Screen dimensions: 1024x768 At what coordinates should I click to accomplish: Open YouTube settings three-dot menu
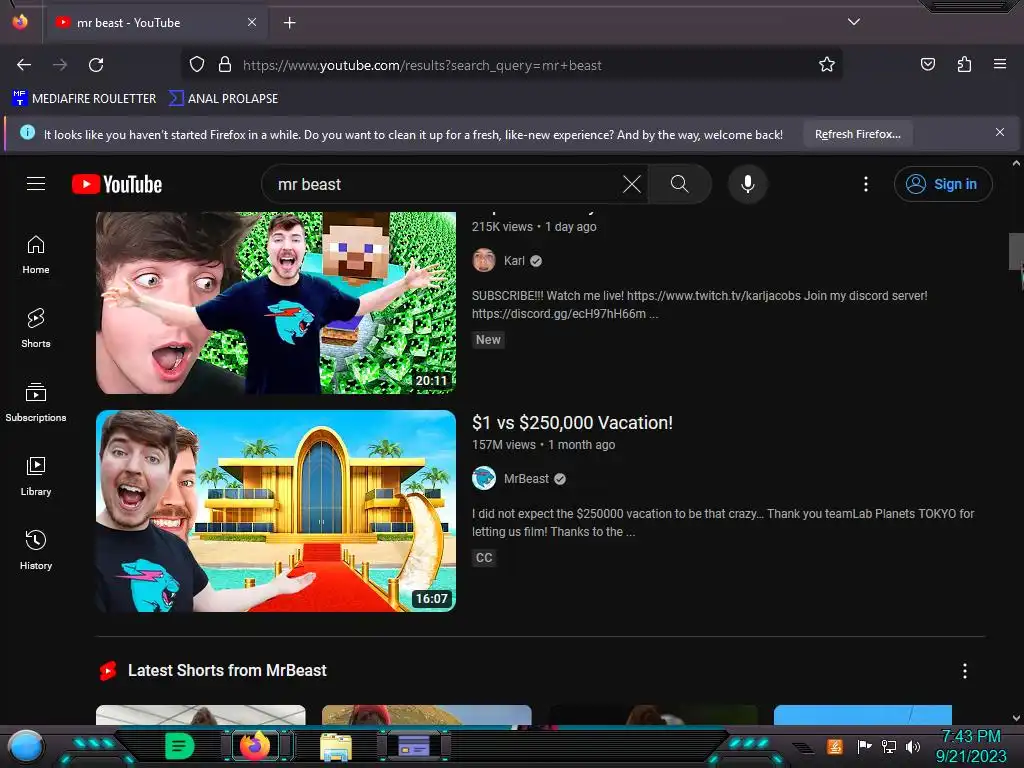coord(866,184)
